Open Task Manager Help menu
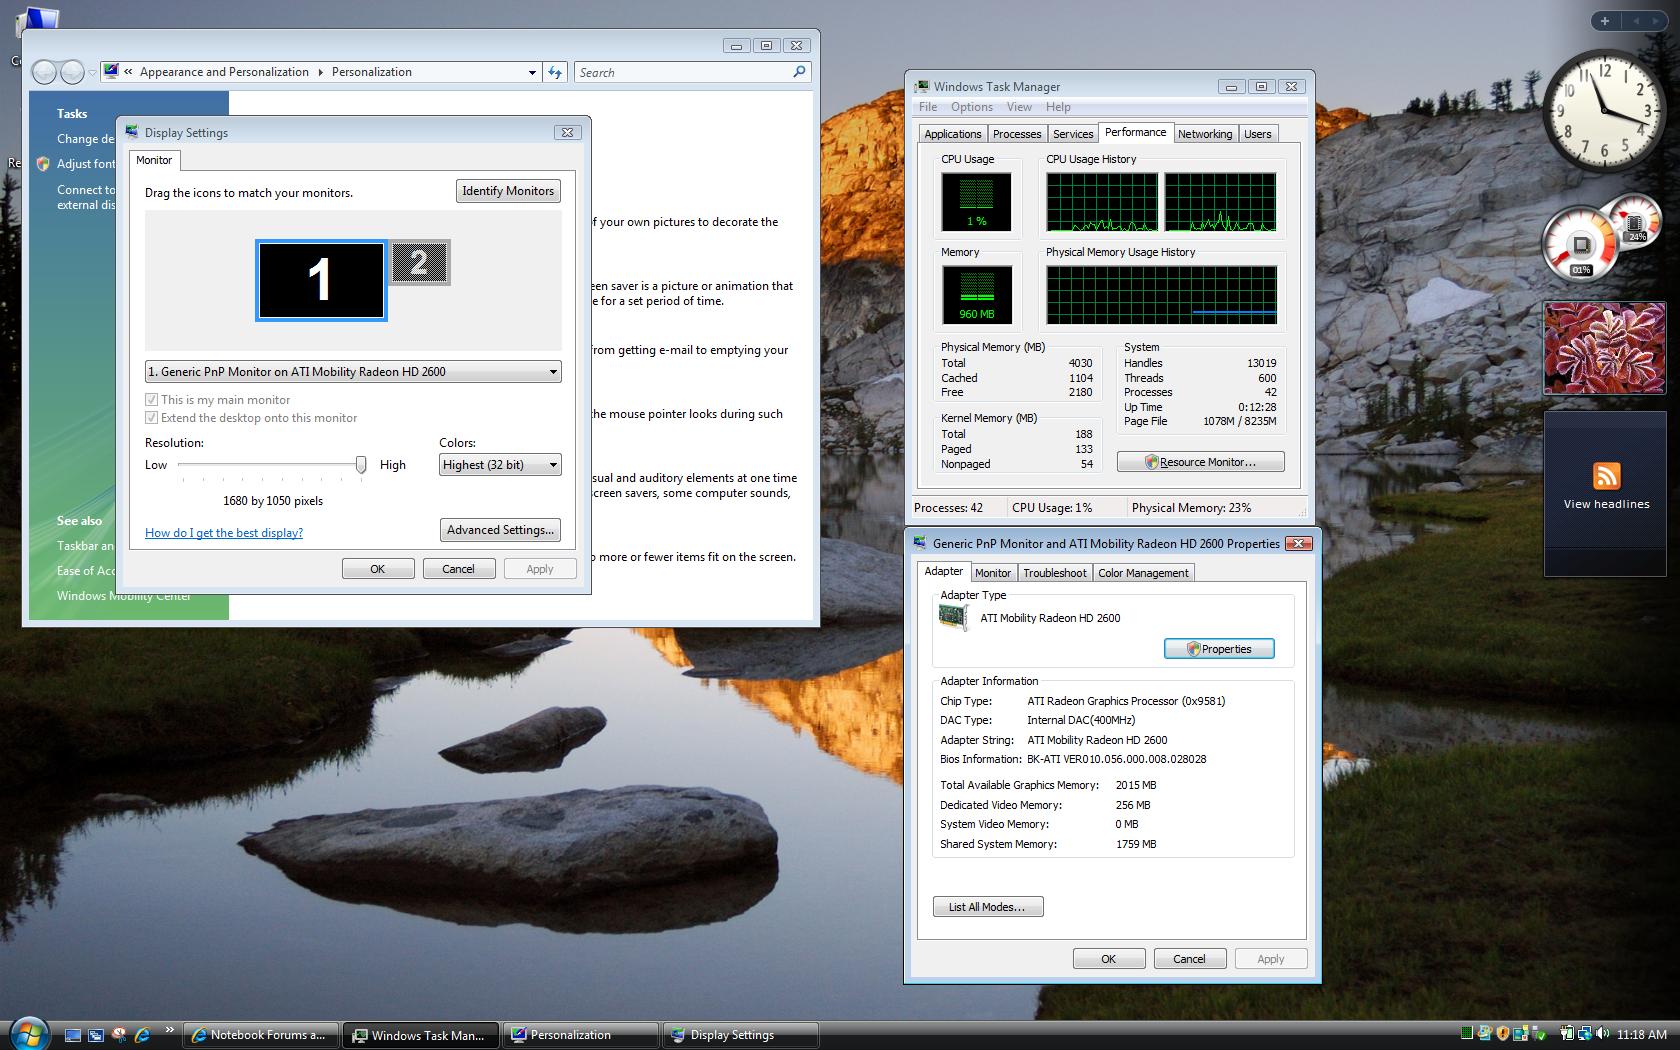 tap(1058, 107)
